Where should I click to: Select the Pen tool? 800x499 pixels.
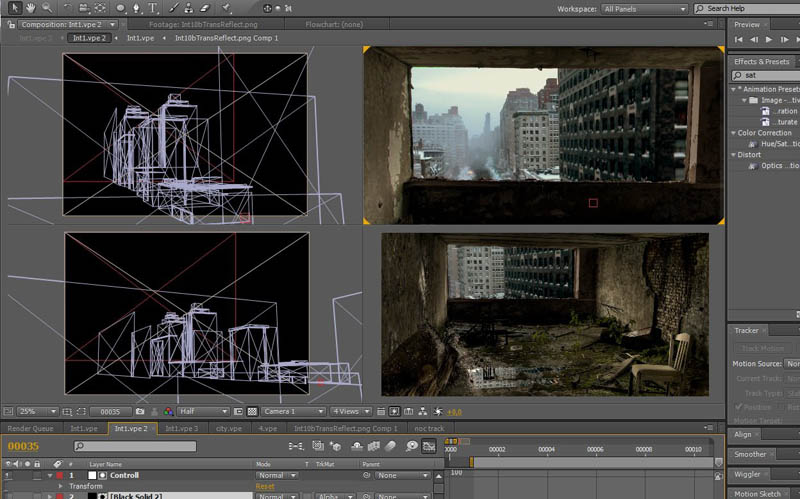coord(137,8)
